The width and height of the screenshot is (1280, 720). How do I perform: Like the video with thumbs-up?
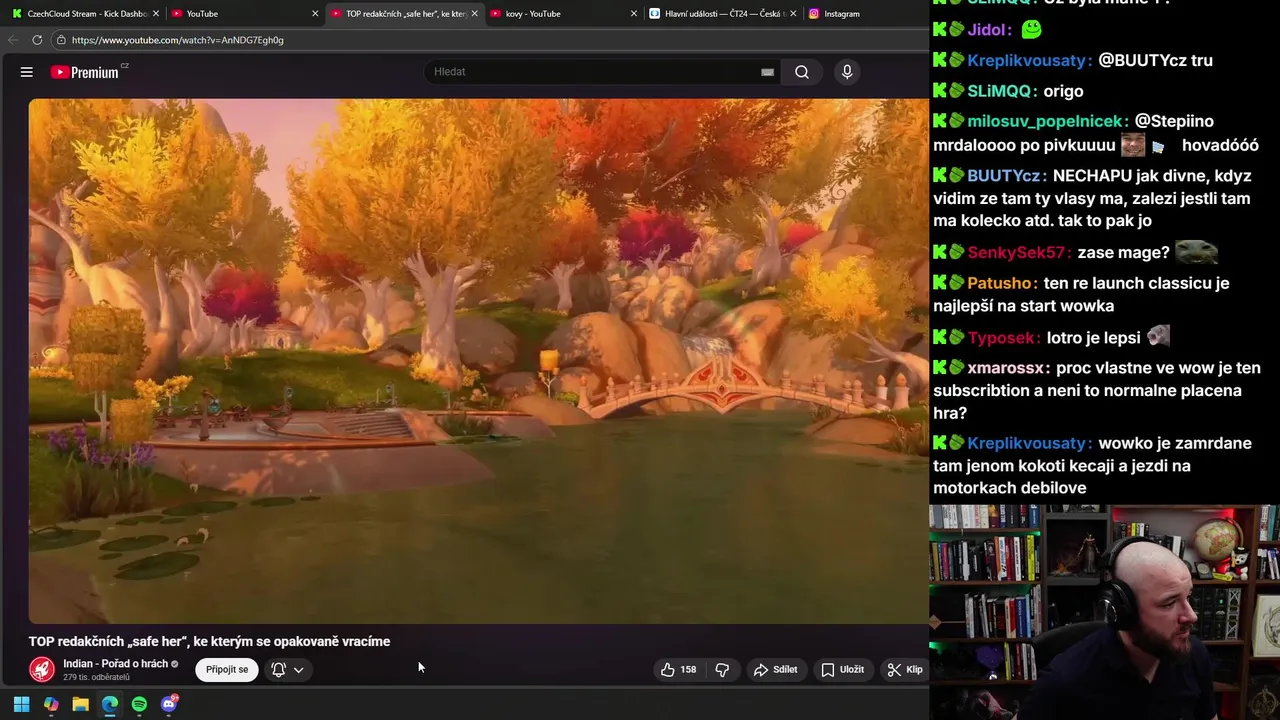click(x=678, y=670)
